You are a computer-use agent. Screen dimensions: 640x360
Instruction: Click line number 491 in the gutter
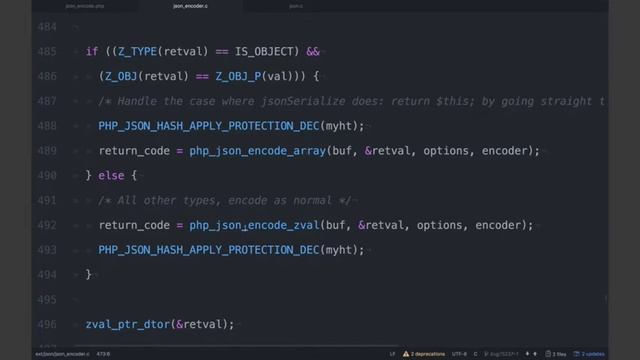(47, 200)
